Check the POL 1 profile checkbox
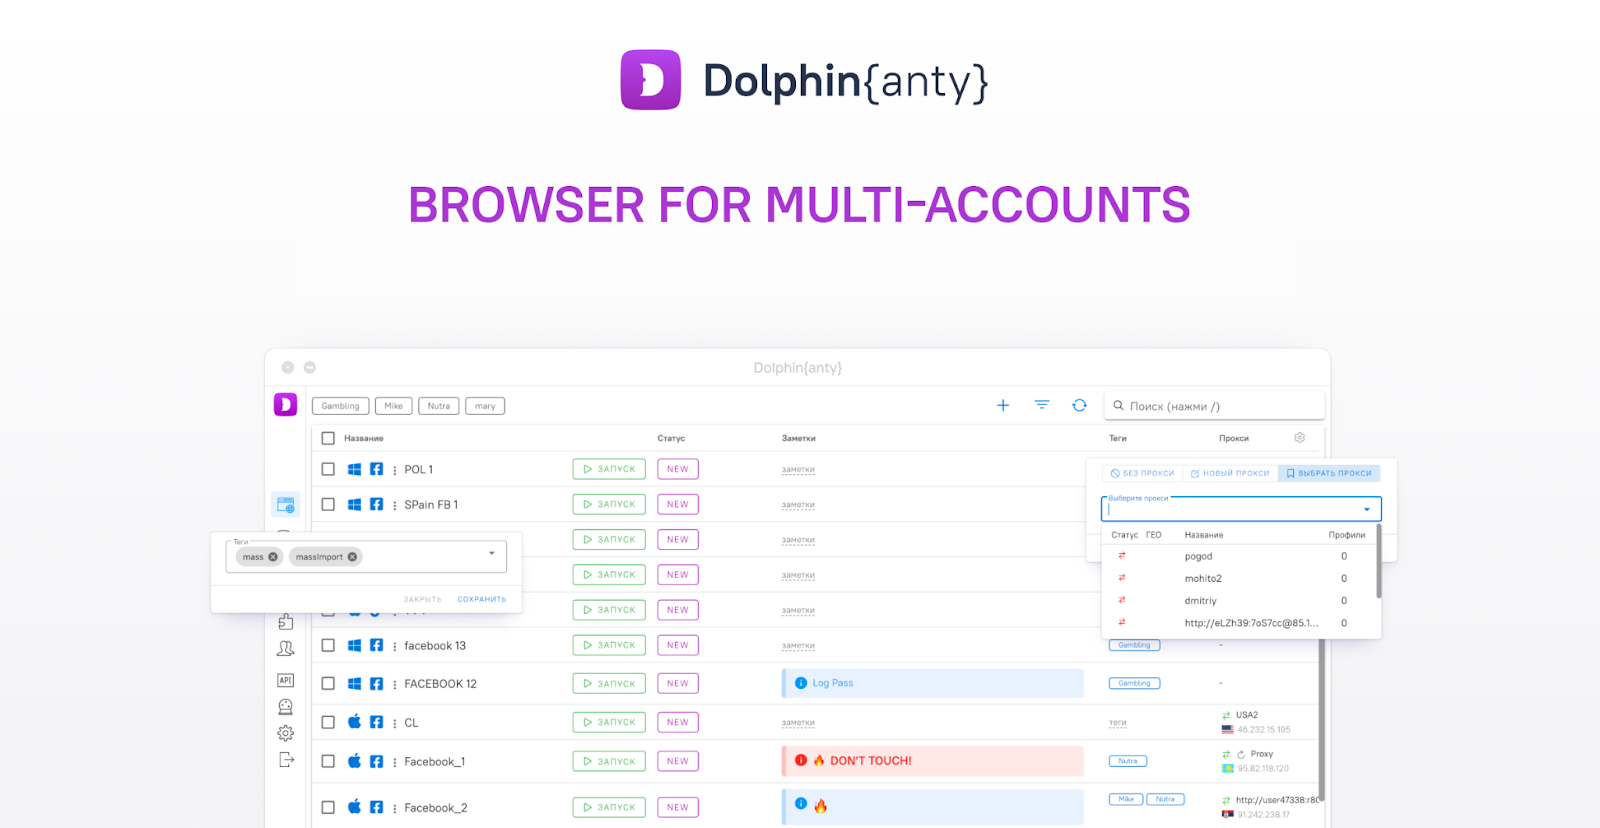 coord(328,469)
